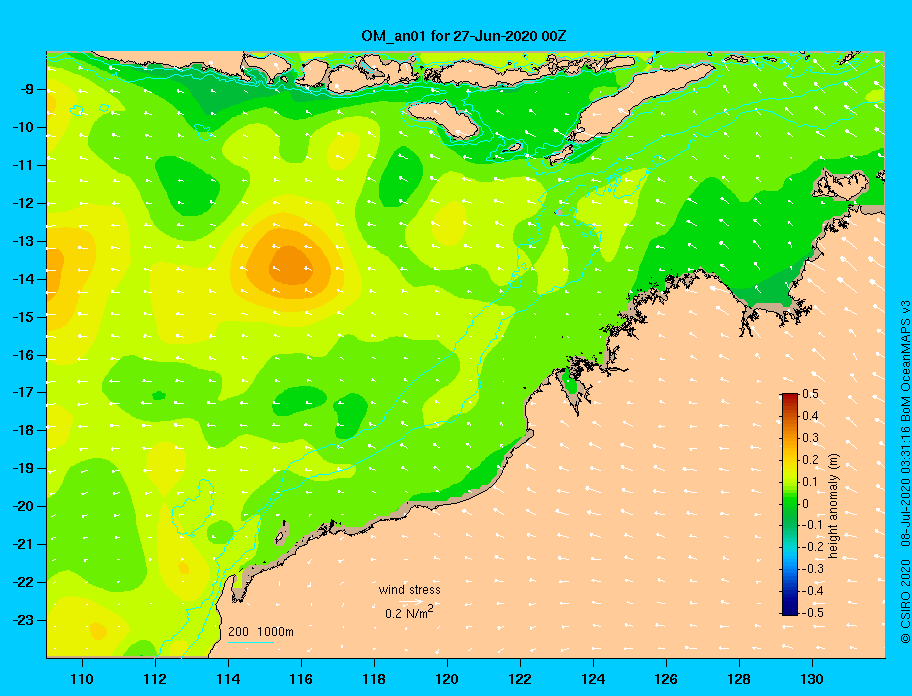Click the '200 1000m' bathymetry legend text
912x696 pixels.
(x=261, y=632)
